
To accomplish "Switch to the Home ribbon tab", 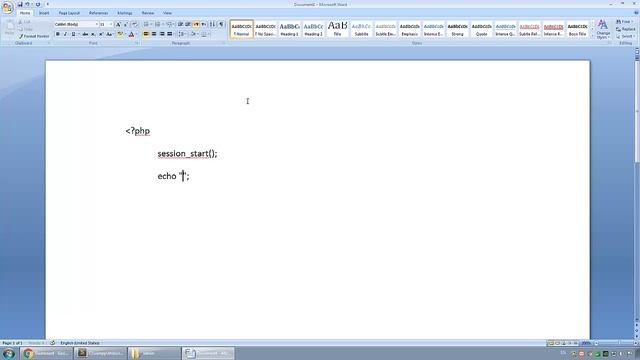I will pos(25,13).
